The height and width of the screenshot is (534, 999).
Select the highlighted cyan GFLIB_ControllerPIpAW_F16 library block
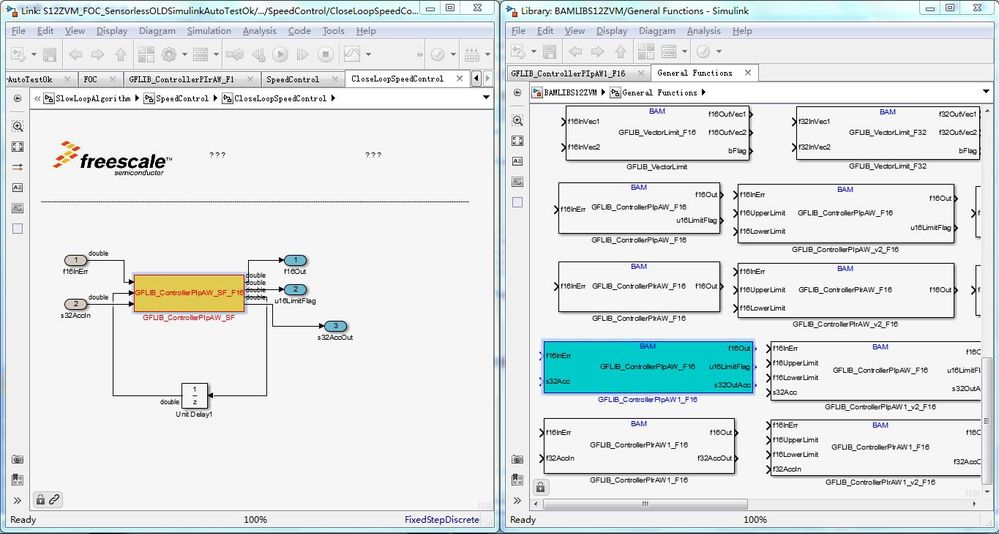pyautogui.click(x=649, y=367)
